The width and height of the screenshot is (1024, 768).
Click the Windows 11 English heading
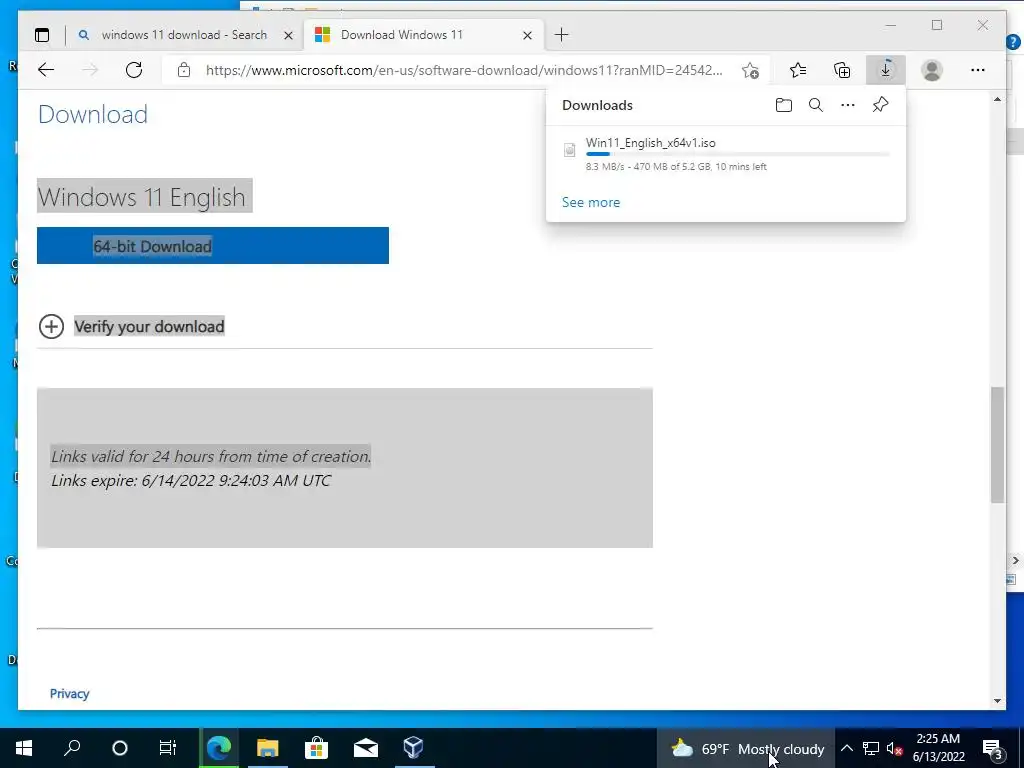coord(142,197)
